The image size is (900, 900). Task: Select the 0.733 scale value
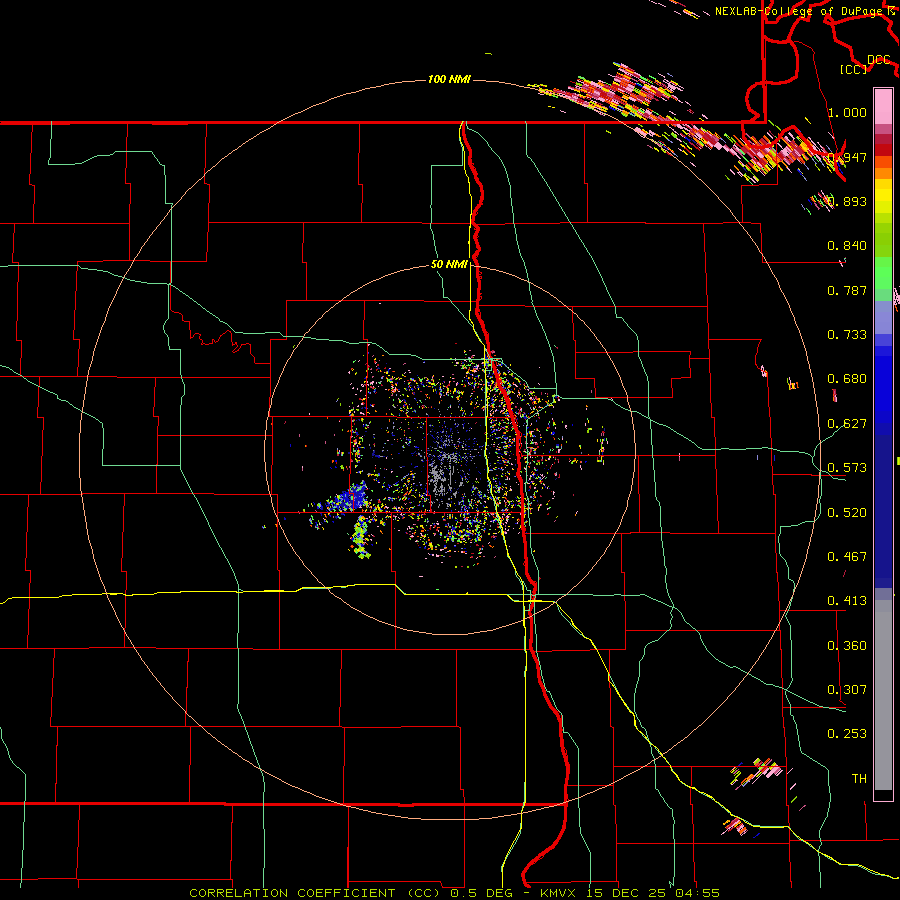pyautogui.click(x=847, y=335)
